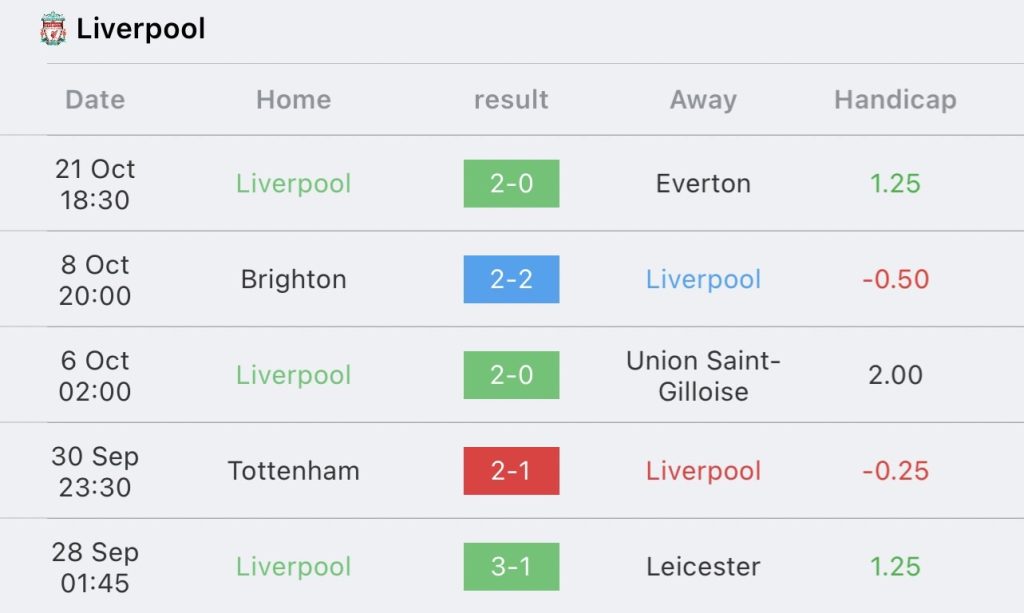Screen dimensions: 1024x613
Task: Select Brighton team name
Action: tap(294, 279)
